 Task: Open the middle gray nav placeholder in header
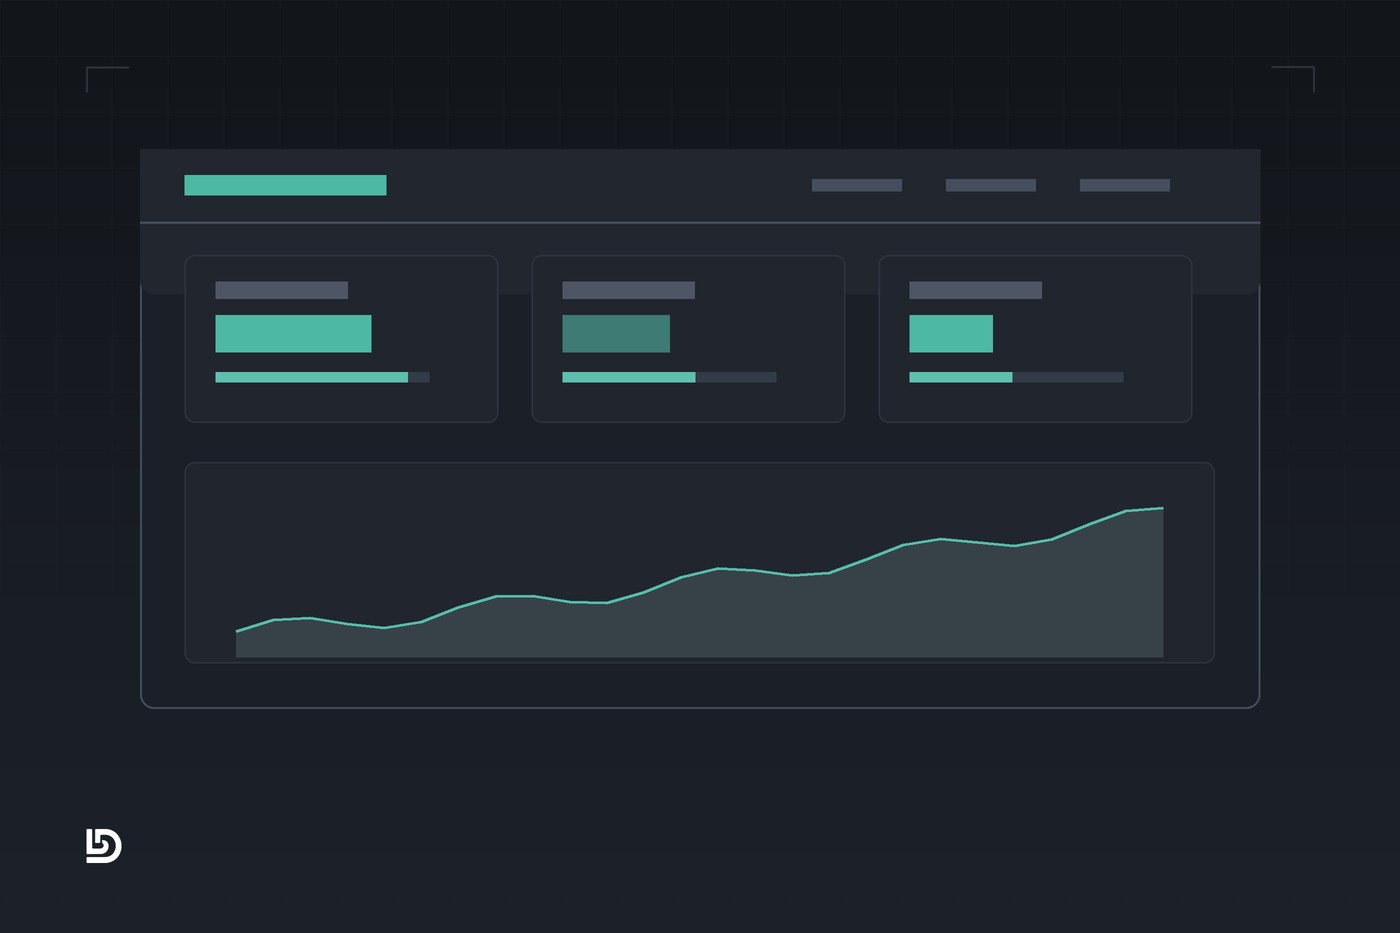tap(991, 185)
